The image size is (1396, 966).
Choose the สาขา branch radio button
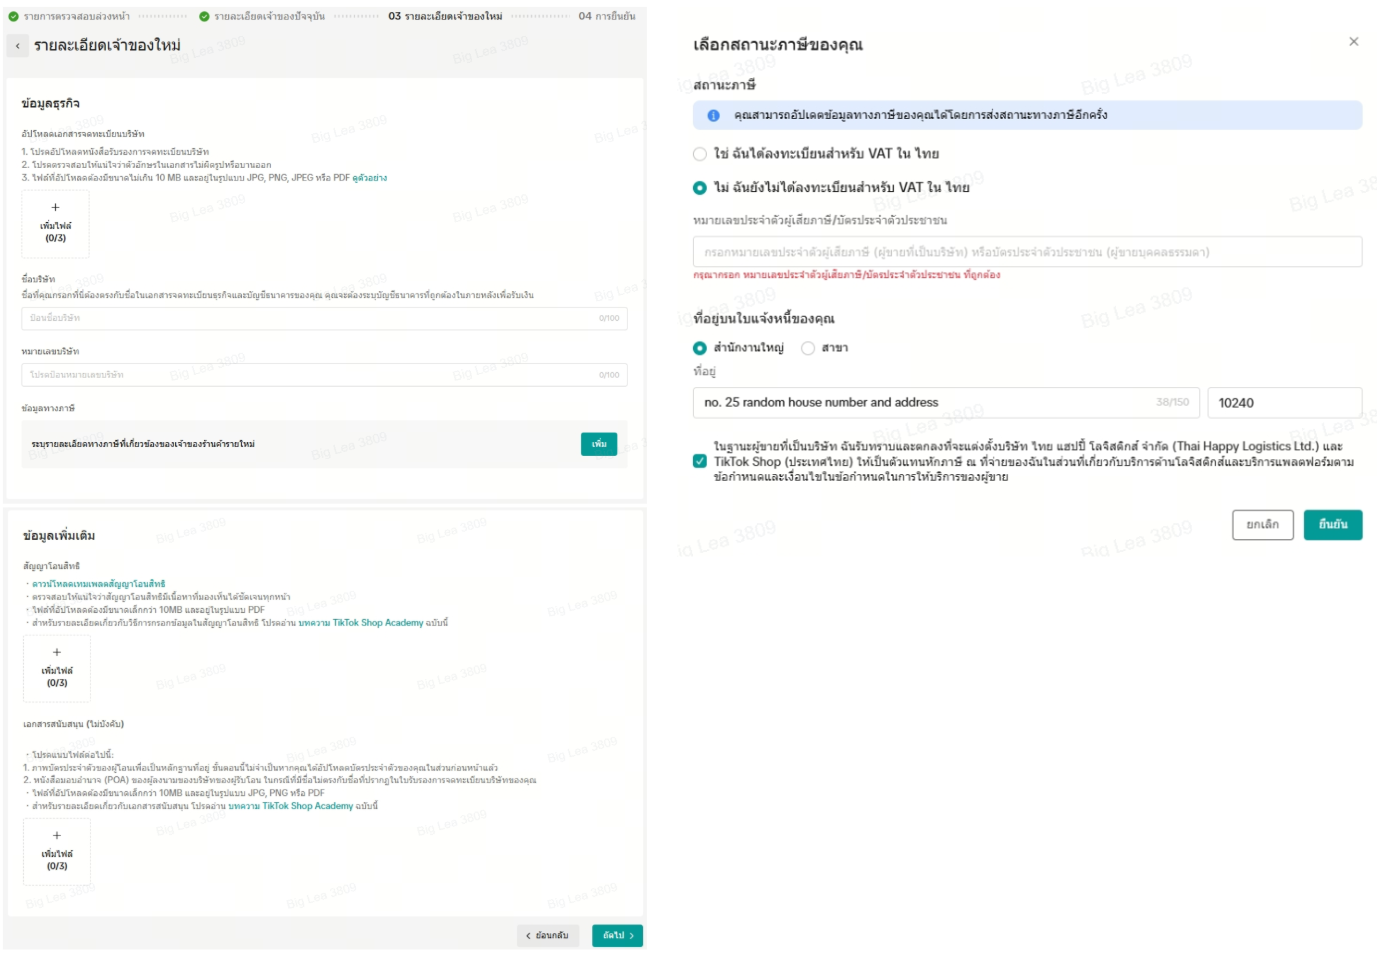(808, 349)
